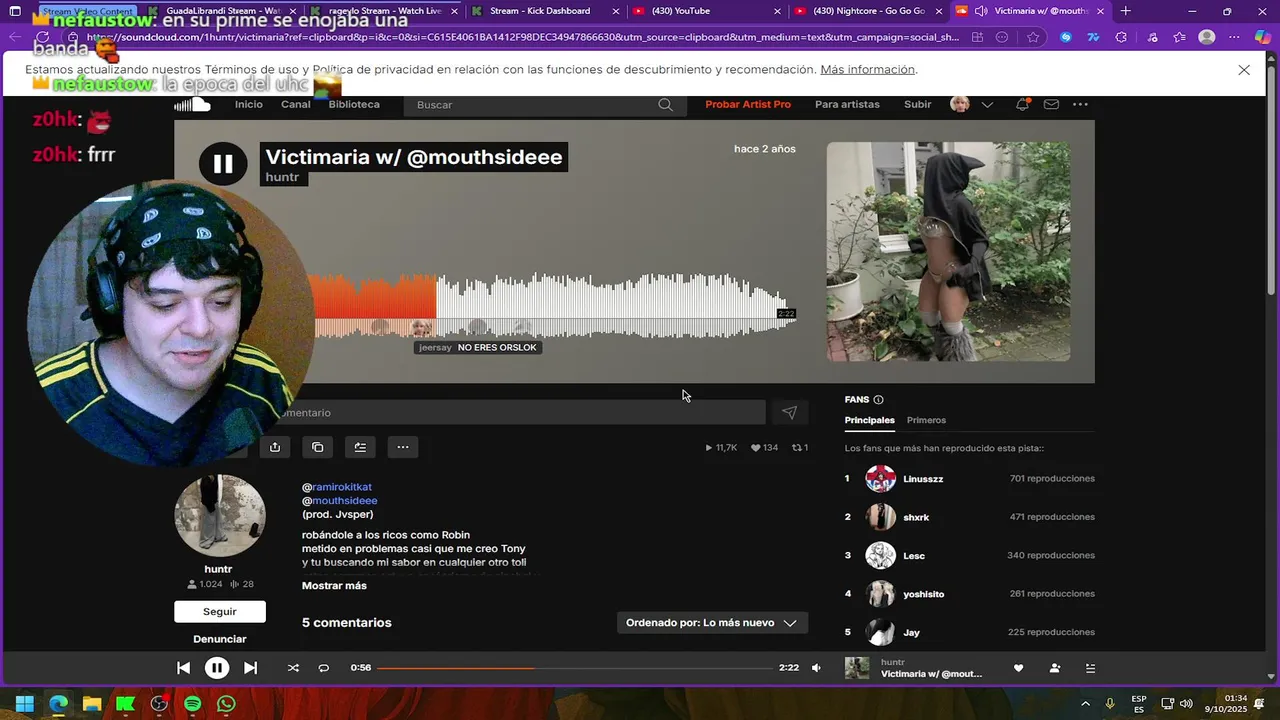Open fan shxrk profile
The image size is (1280, 720).
(916, 517)
